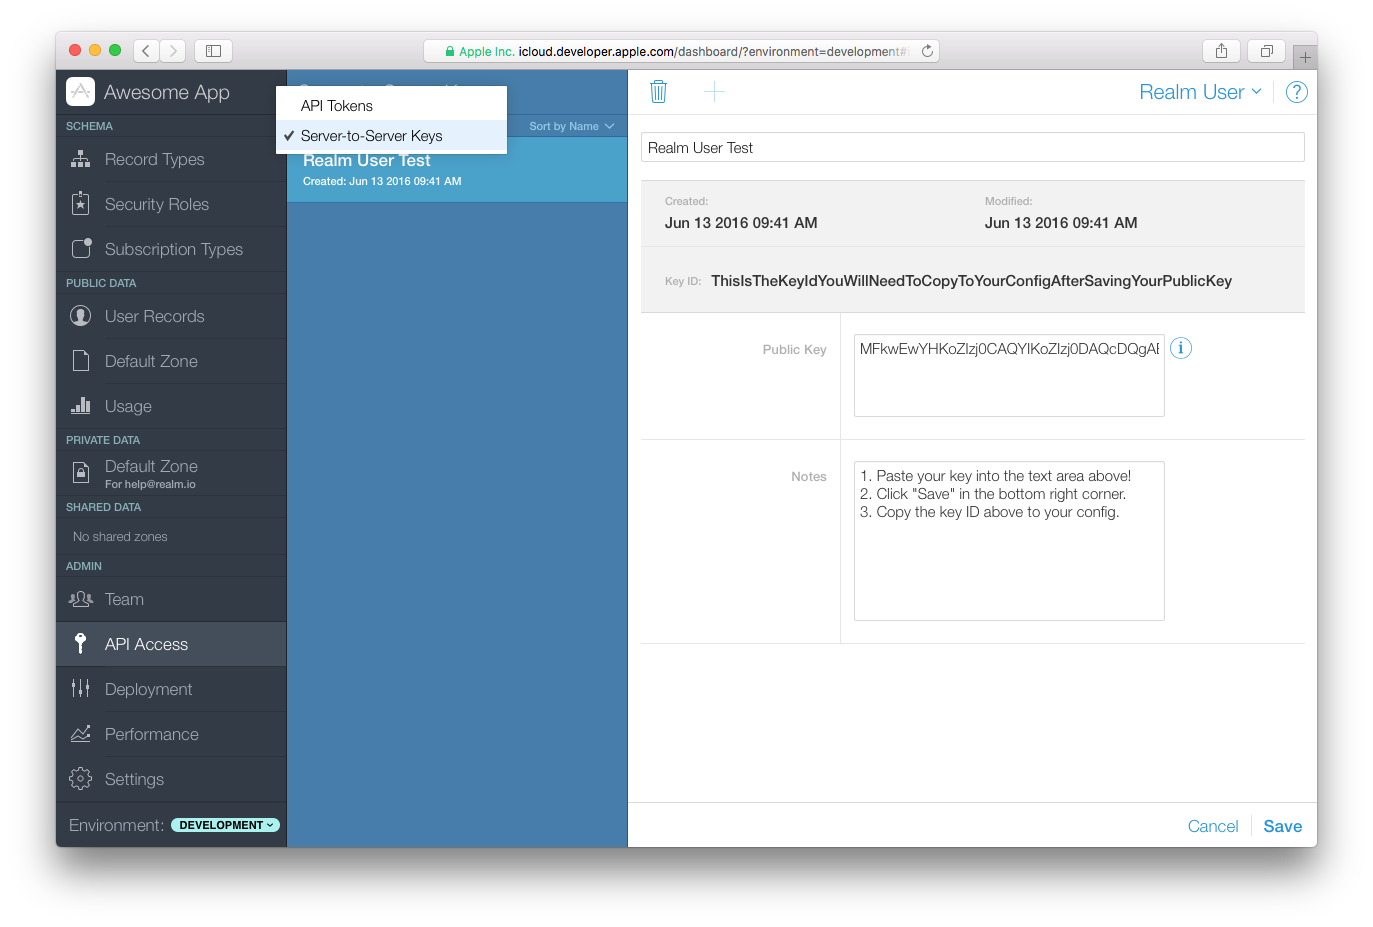Image resolution: width=1373 pixels, height=927 pixels.
Task: Click the Public Key info icon
Action: click(x=1181, y=348)
